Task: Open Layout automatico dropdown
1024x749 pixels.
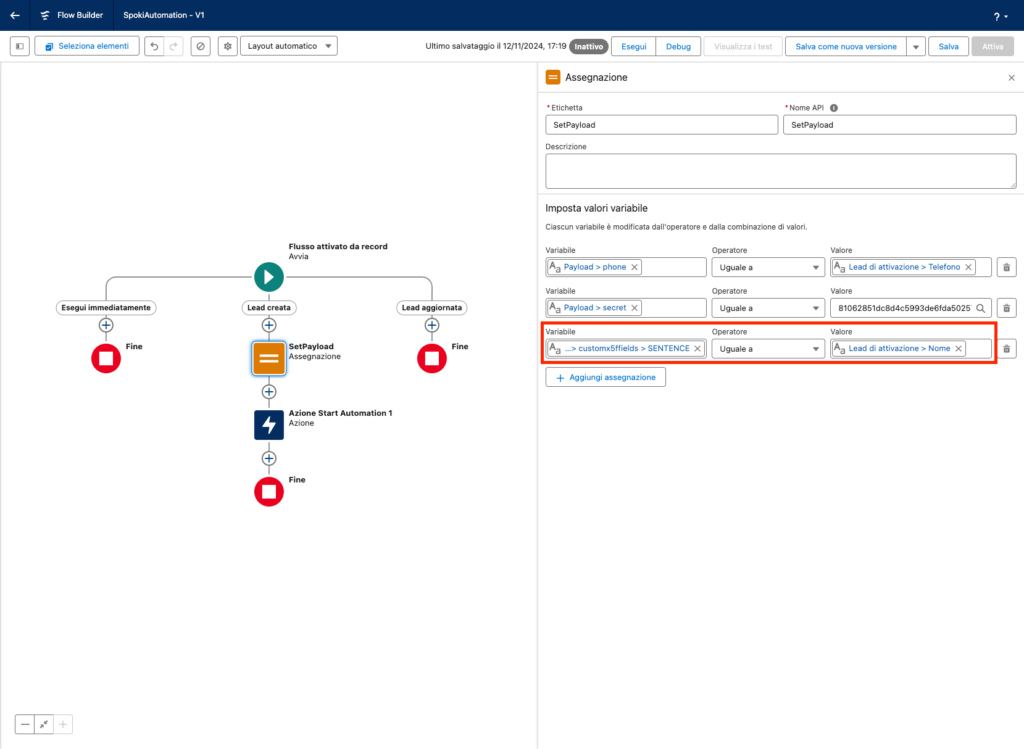Action: tap(288, 46)
